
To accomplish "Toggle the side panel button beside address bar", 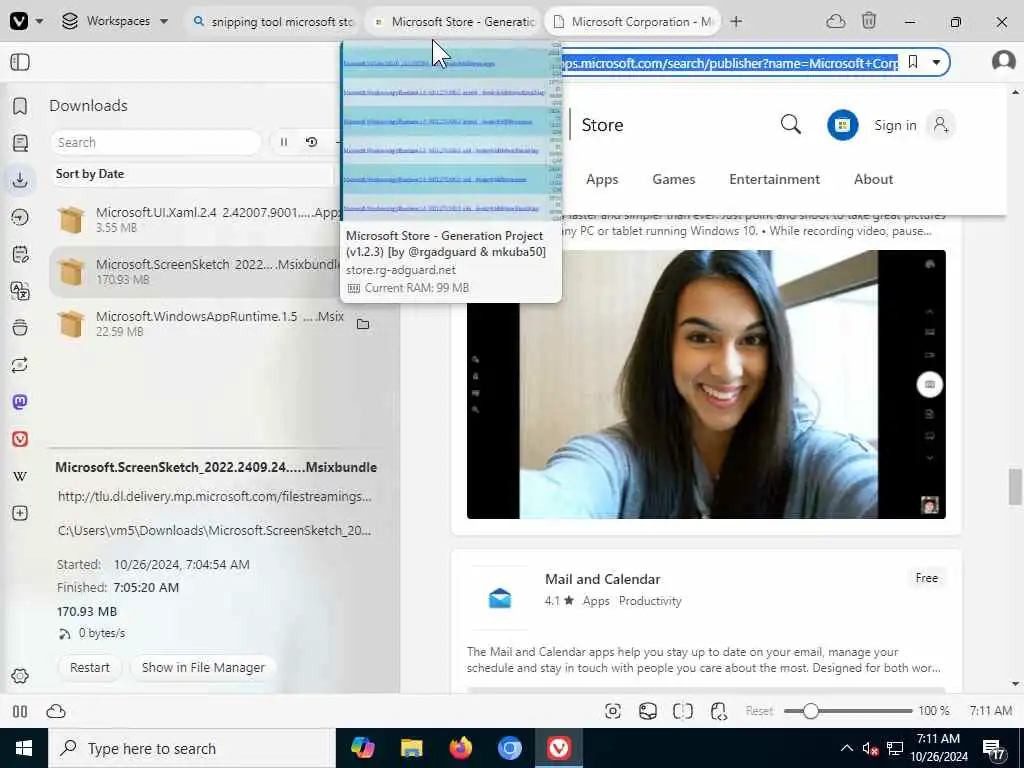I will (20, 62).
